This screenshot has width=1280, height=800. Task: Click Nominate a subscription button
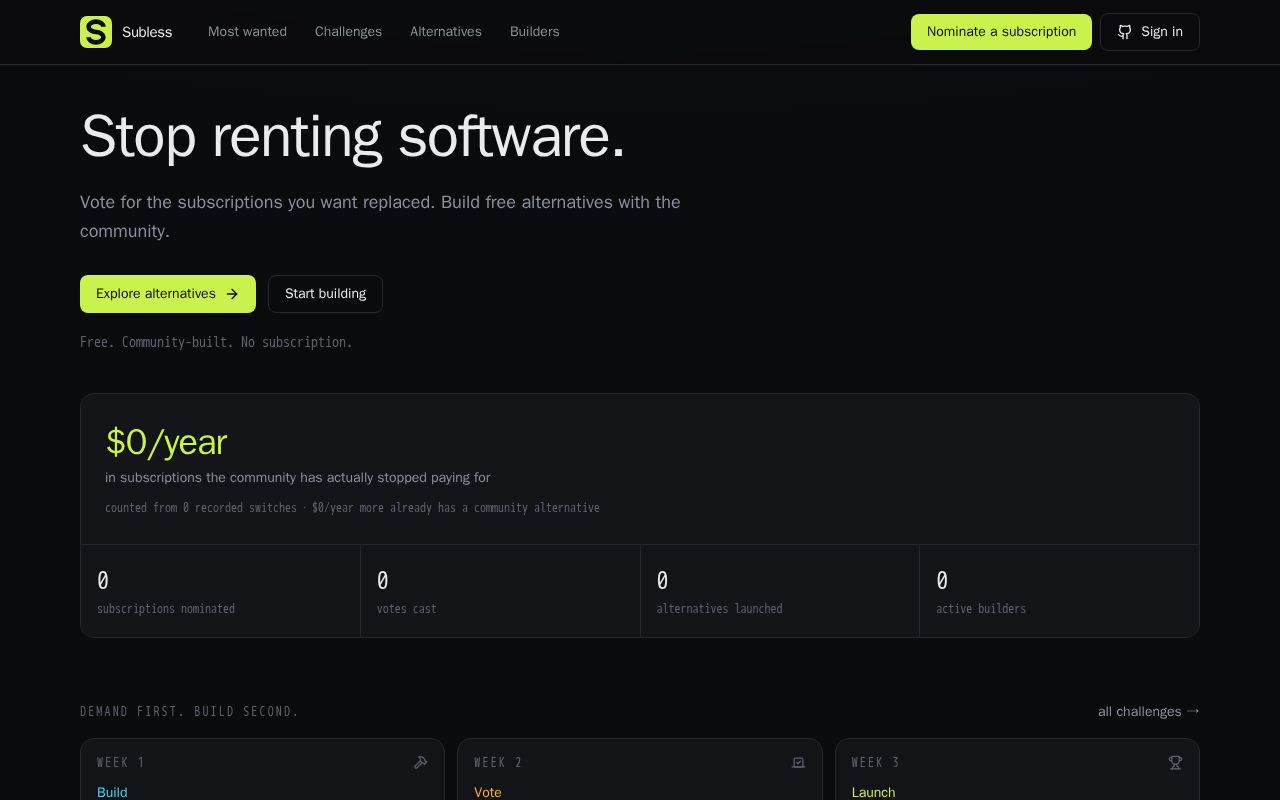[1001, 32]
